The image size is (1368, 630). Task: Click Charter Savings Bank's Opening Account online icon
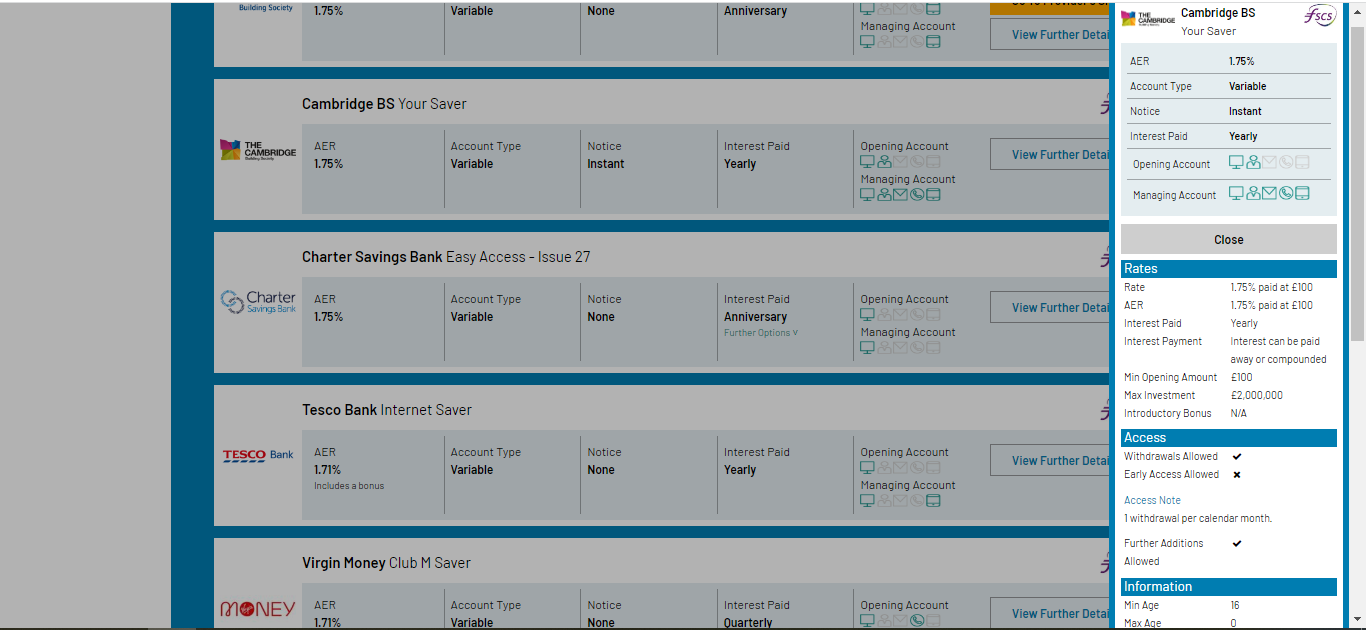pyautogui.click(x=868, y=314)
